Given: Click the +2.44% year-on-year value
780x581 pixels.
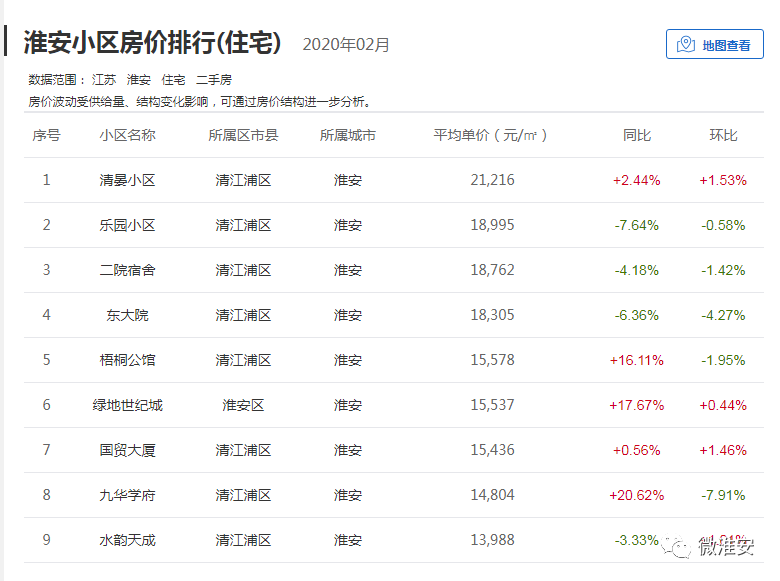Looking at the screenshot, I should click(637, 180).
